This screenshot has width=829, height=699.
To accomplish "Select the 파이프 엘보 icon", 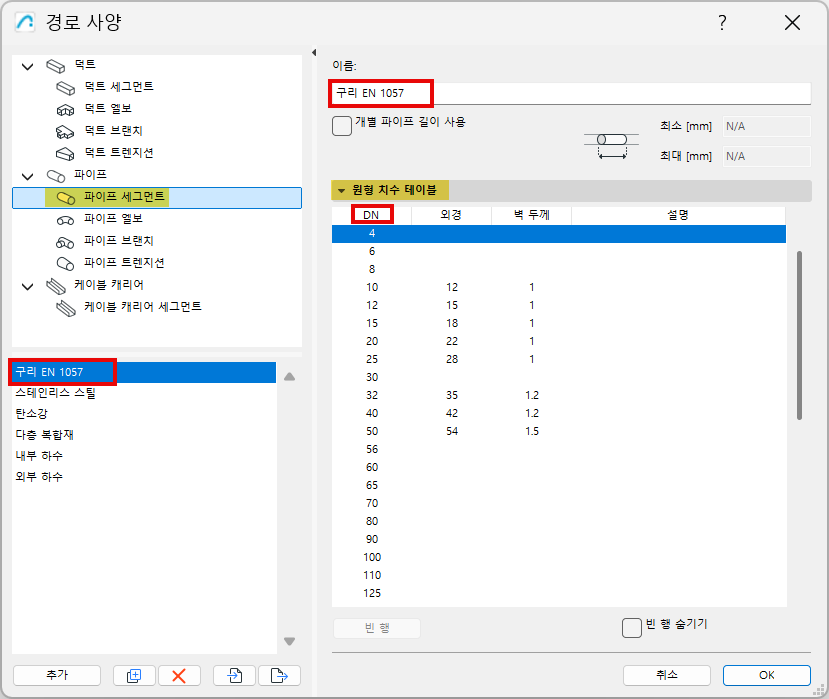I will (66, 220).
